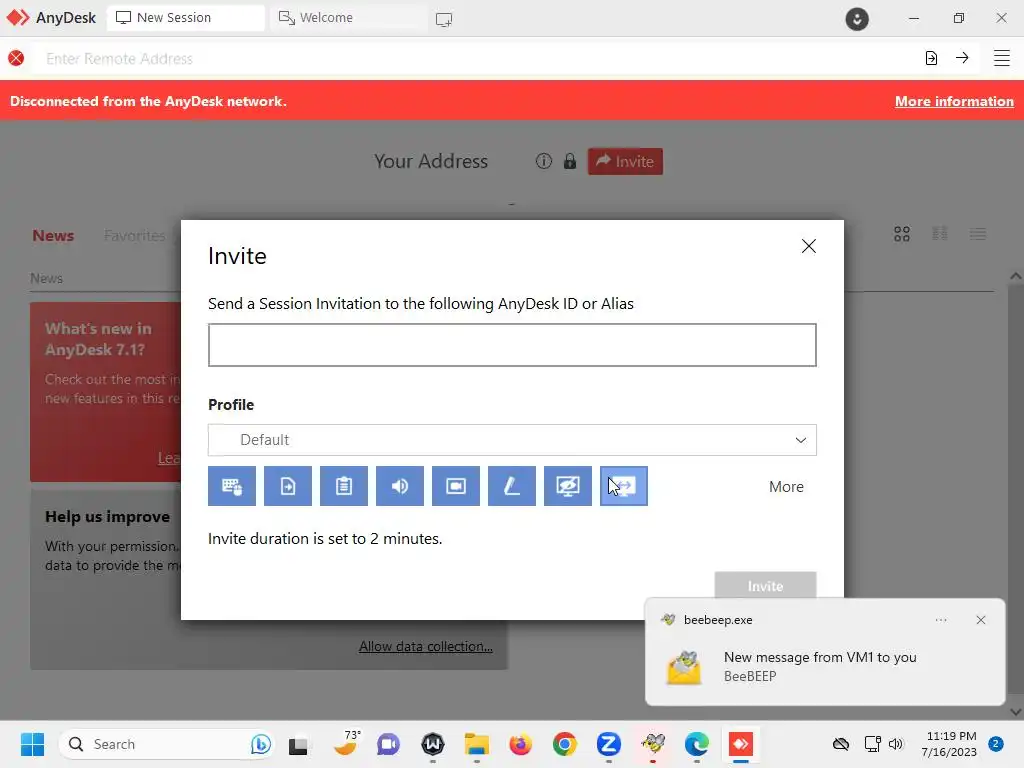Screen dimensions: 1024x768
Task: Open clock showing 11:19 PM
Action: tap(950, 744)
